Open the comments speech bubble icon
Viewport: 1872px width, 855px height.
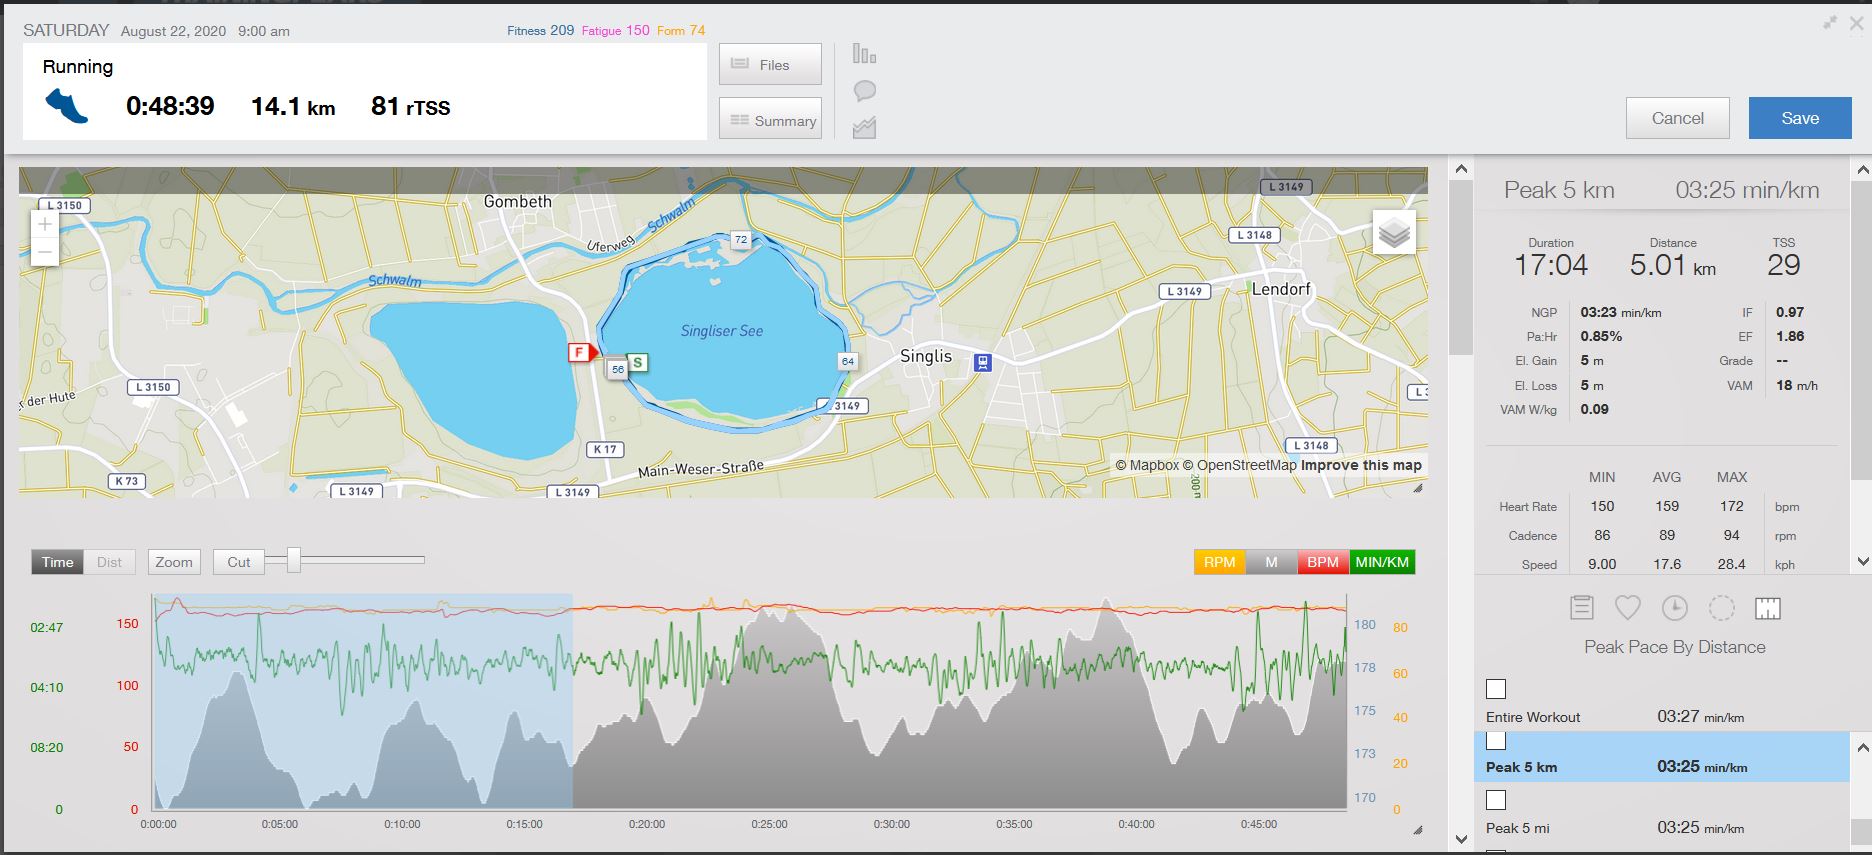tap(864, 91)
